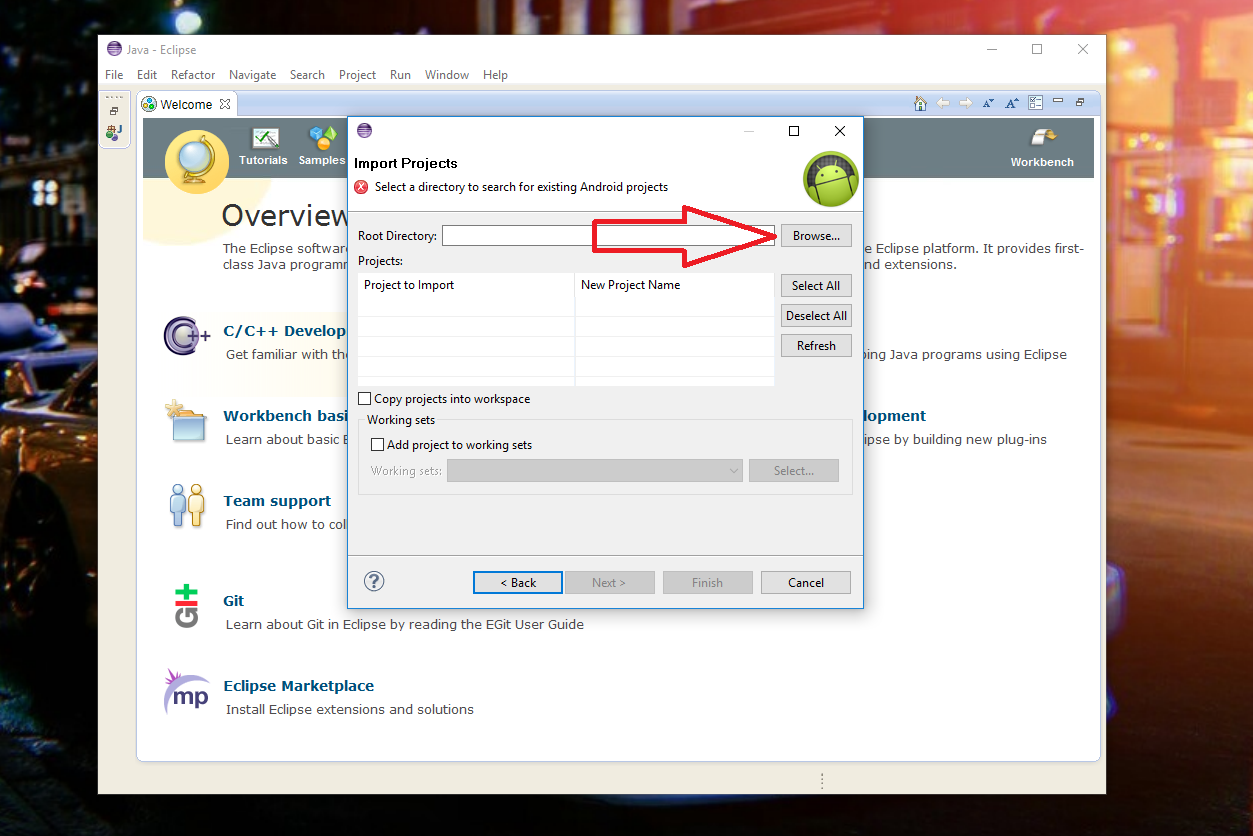Click the Browse... button
The image size is (1253, 836).
tap(816, 236)
